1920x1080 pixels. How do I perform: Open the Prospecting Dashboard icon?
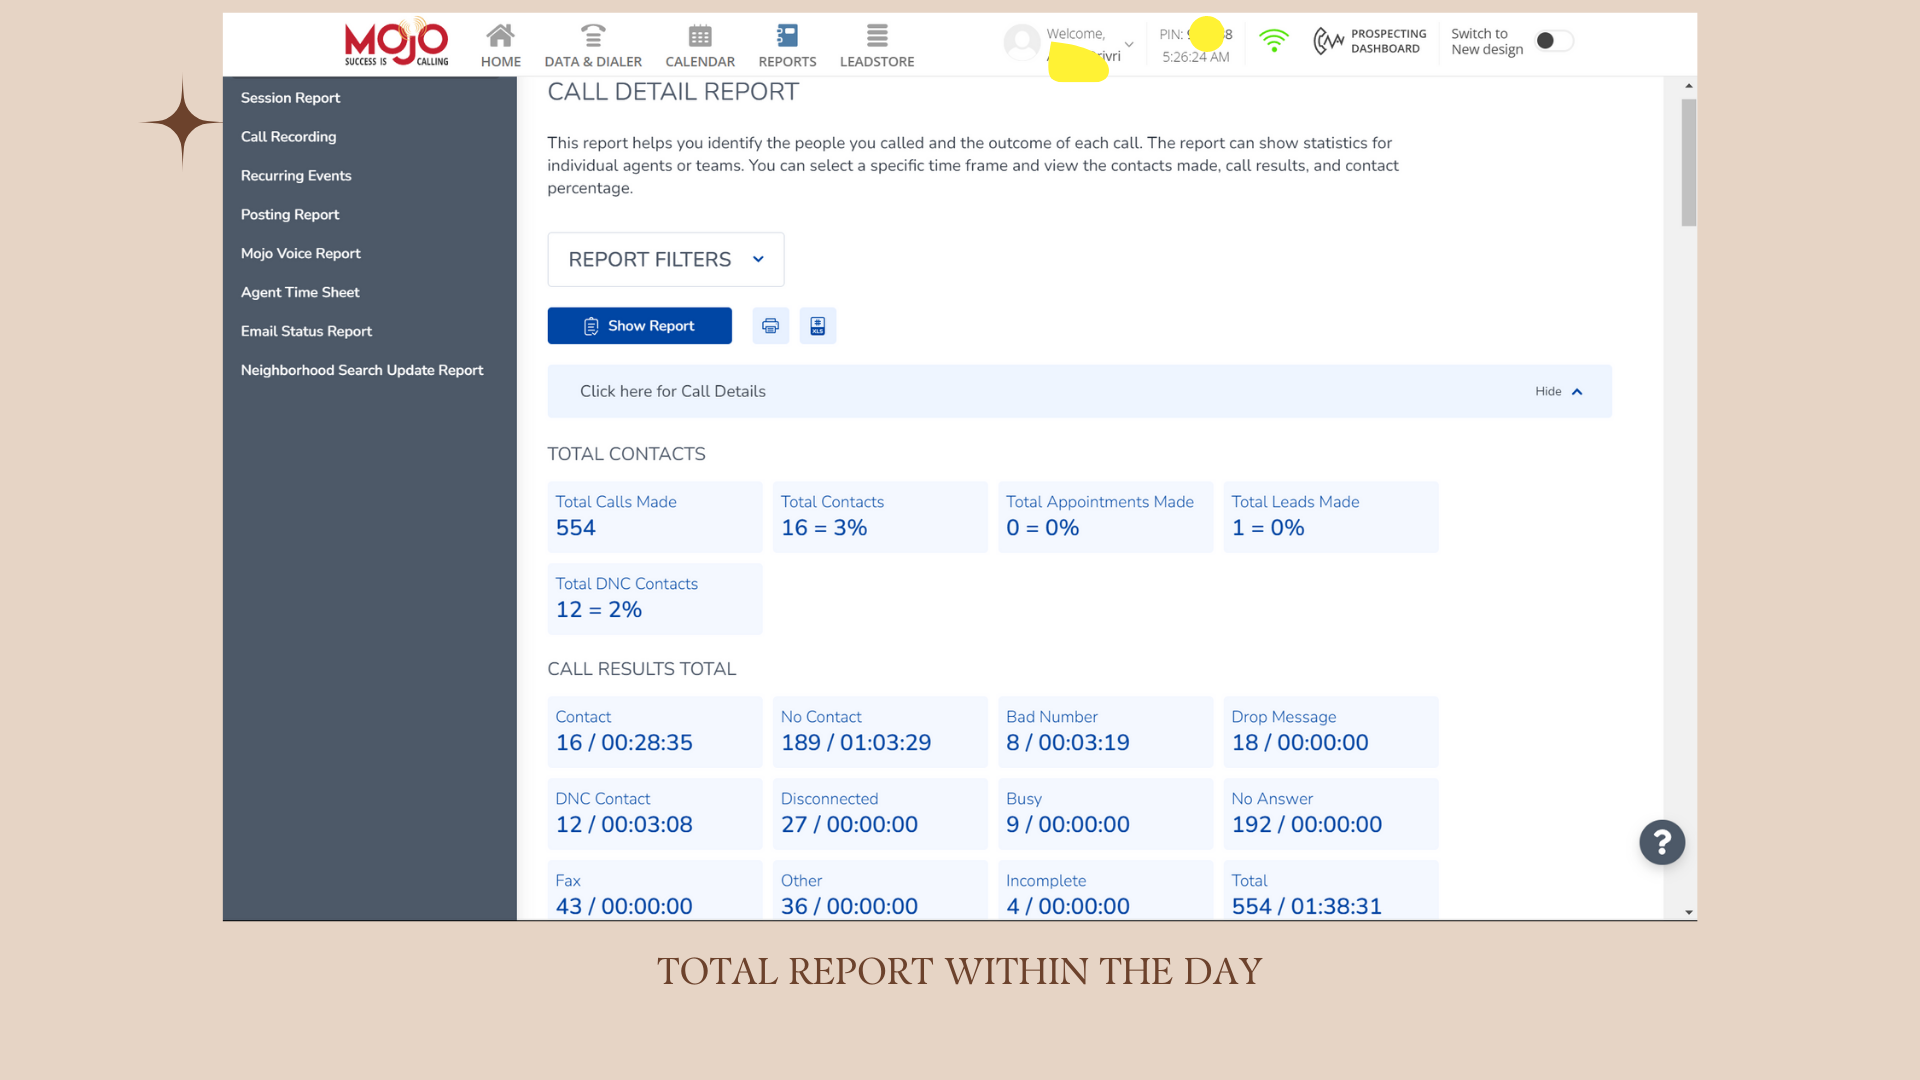1329,41
